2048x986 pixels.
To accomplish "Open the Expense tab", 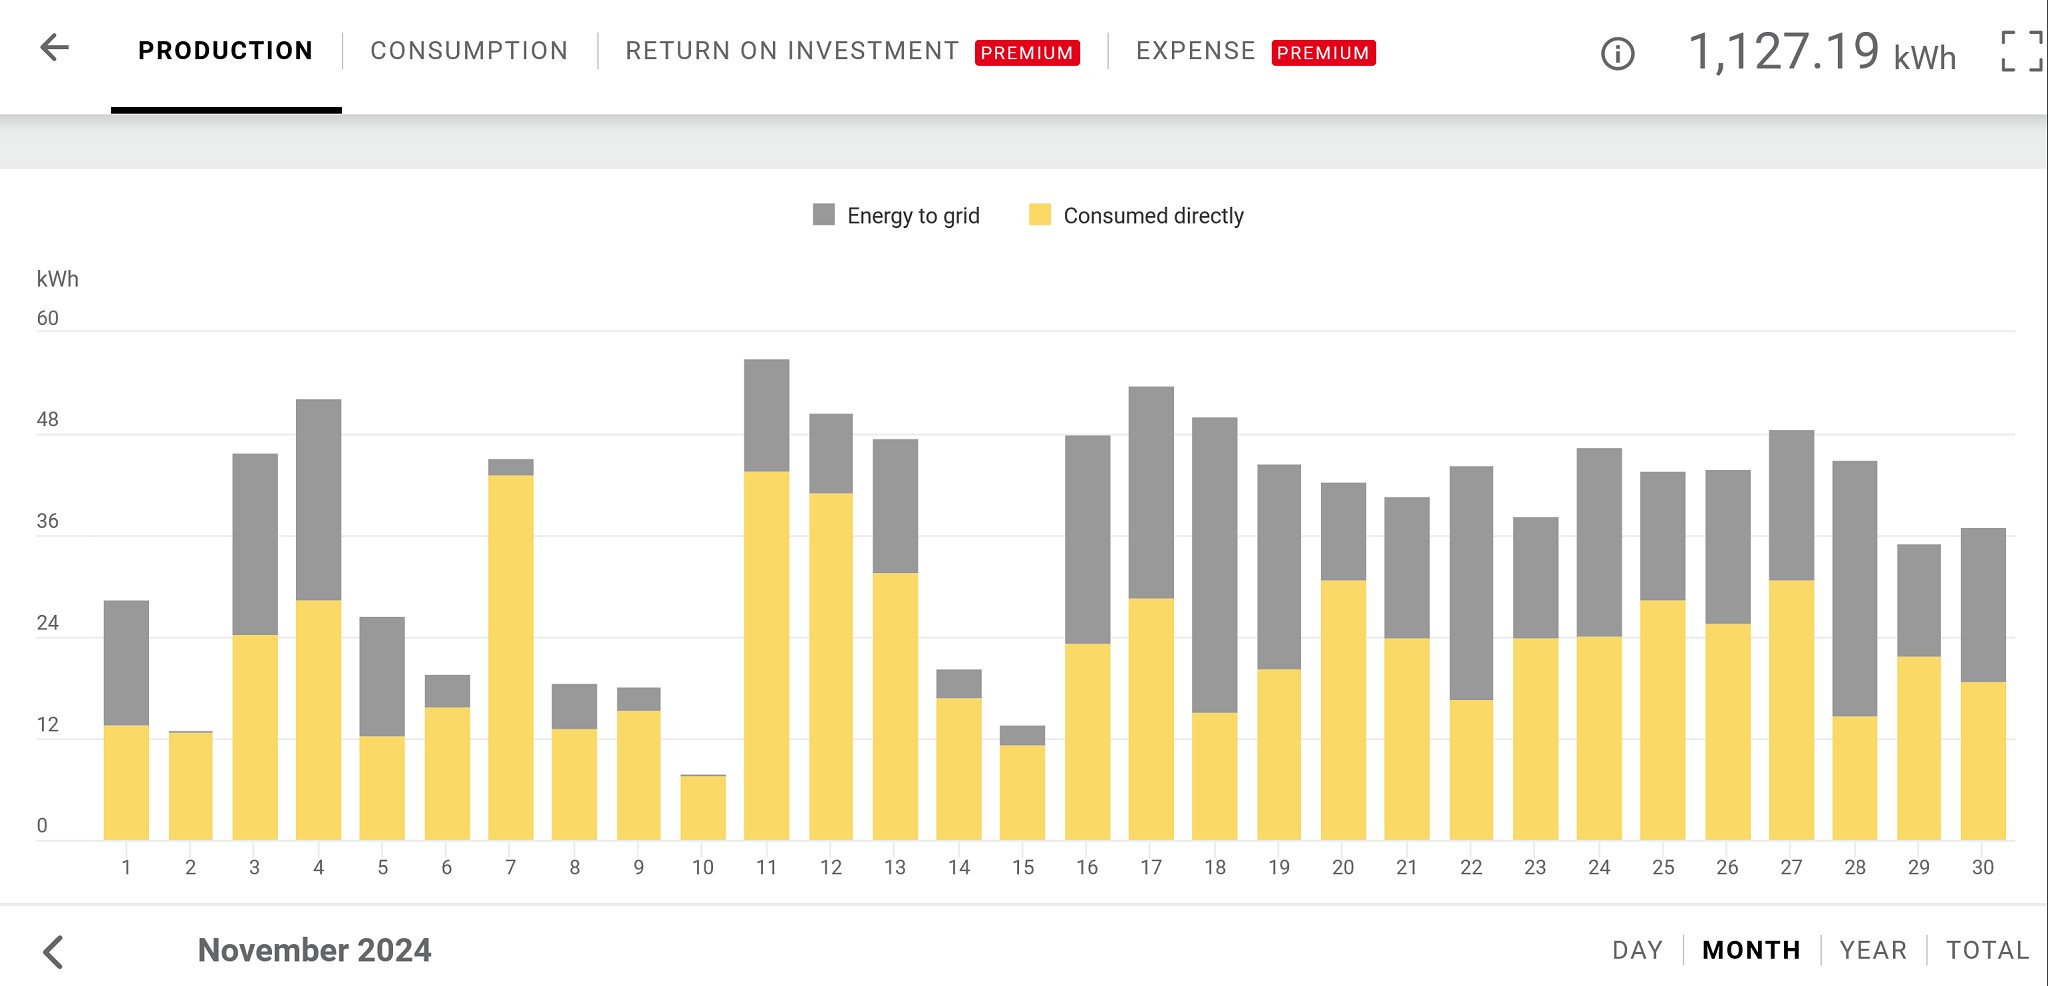I will 1195,51.
